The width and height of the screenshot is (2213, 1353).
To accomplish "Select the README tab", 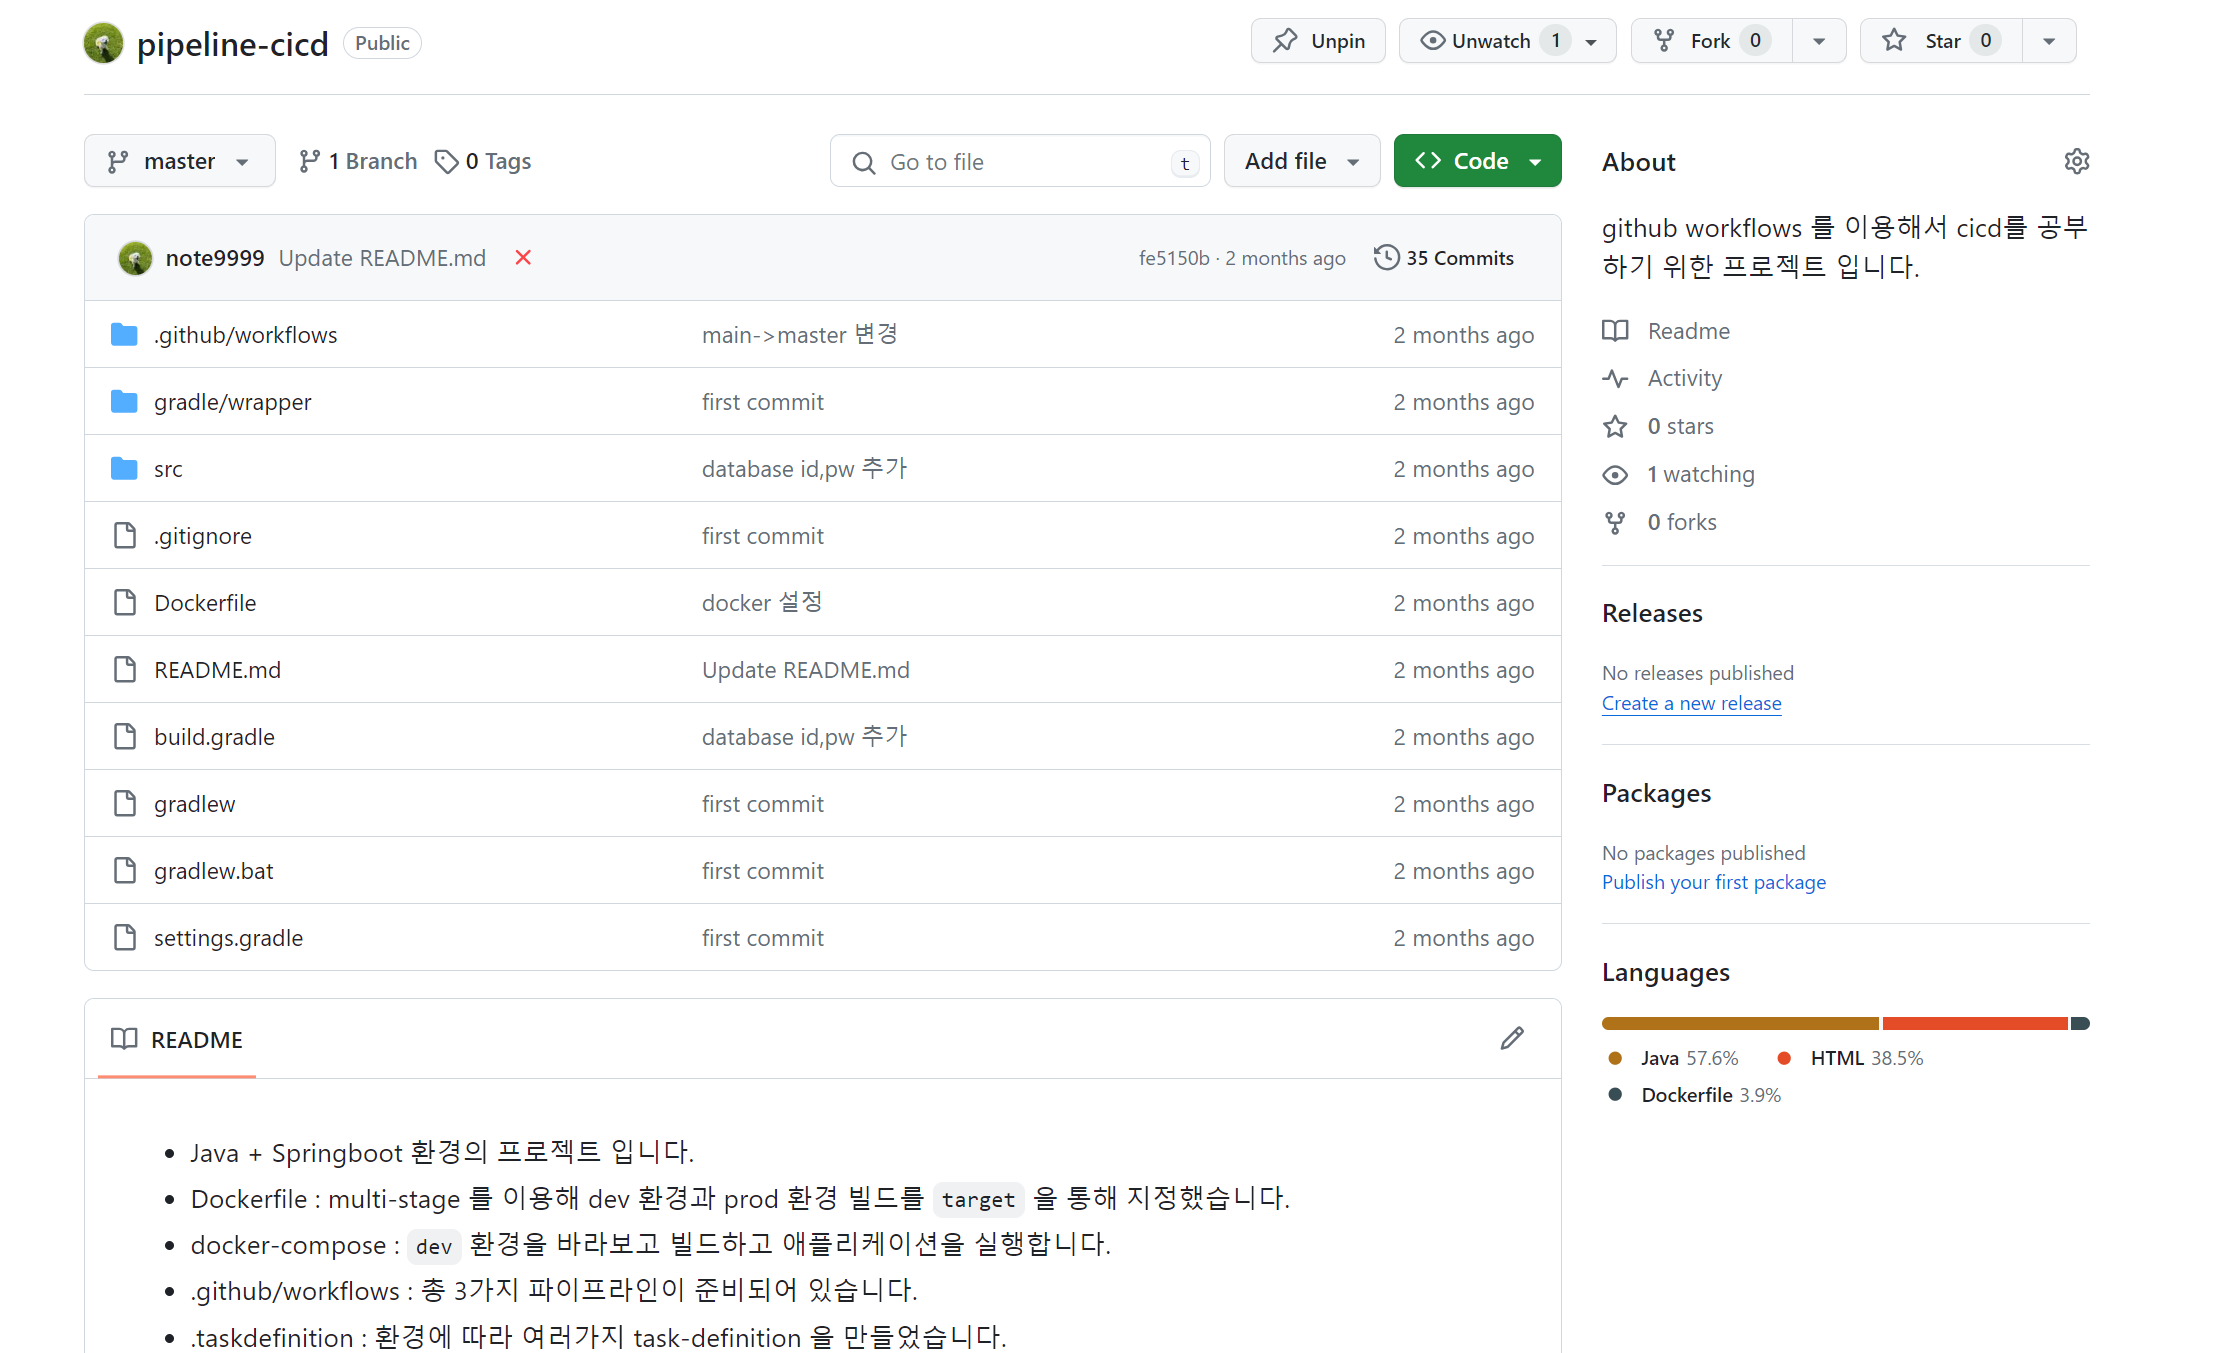I will tap(177, 1040).
